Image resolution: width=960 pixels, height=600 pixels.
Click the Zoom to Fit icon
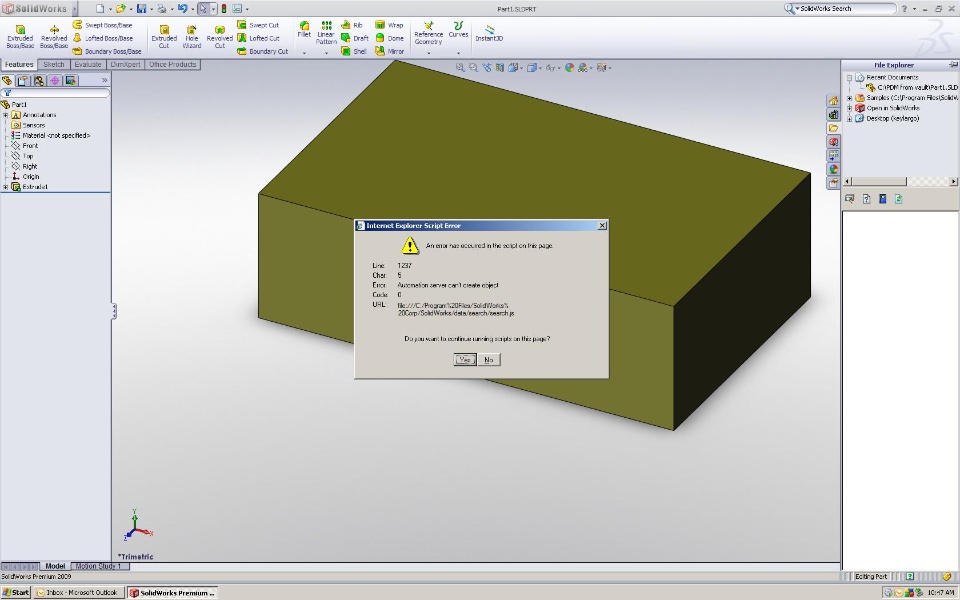460,67
